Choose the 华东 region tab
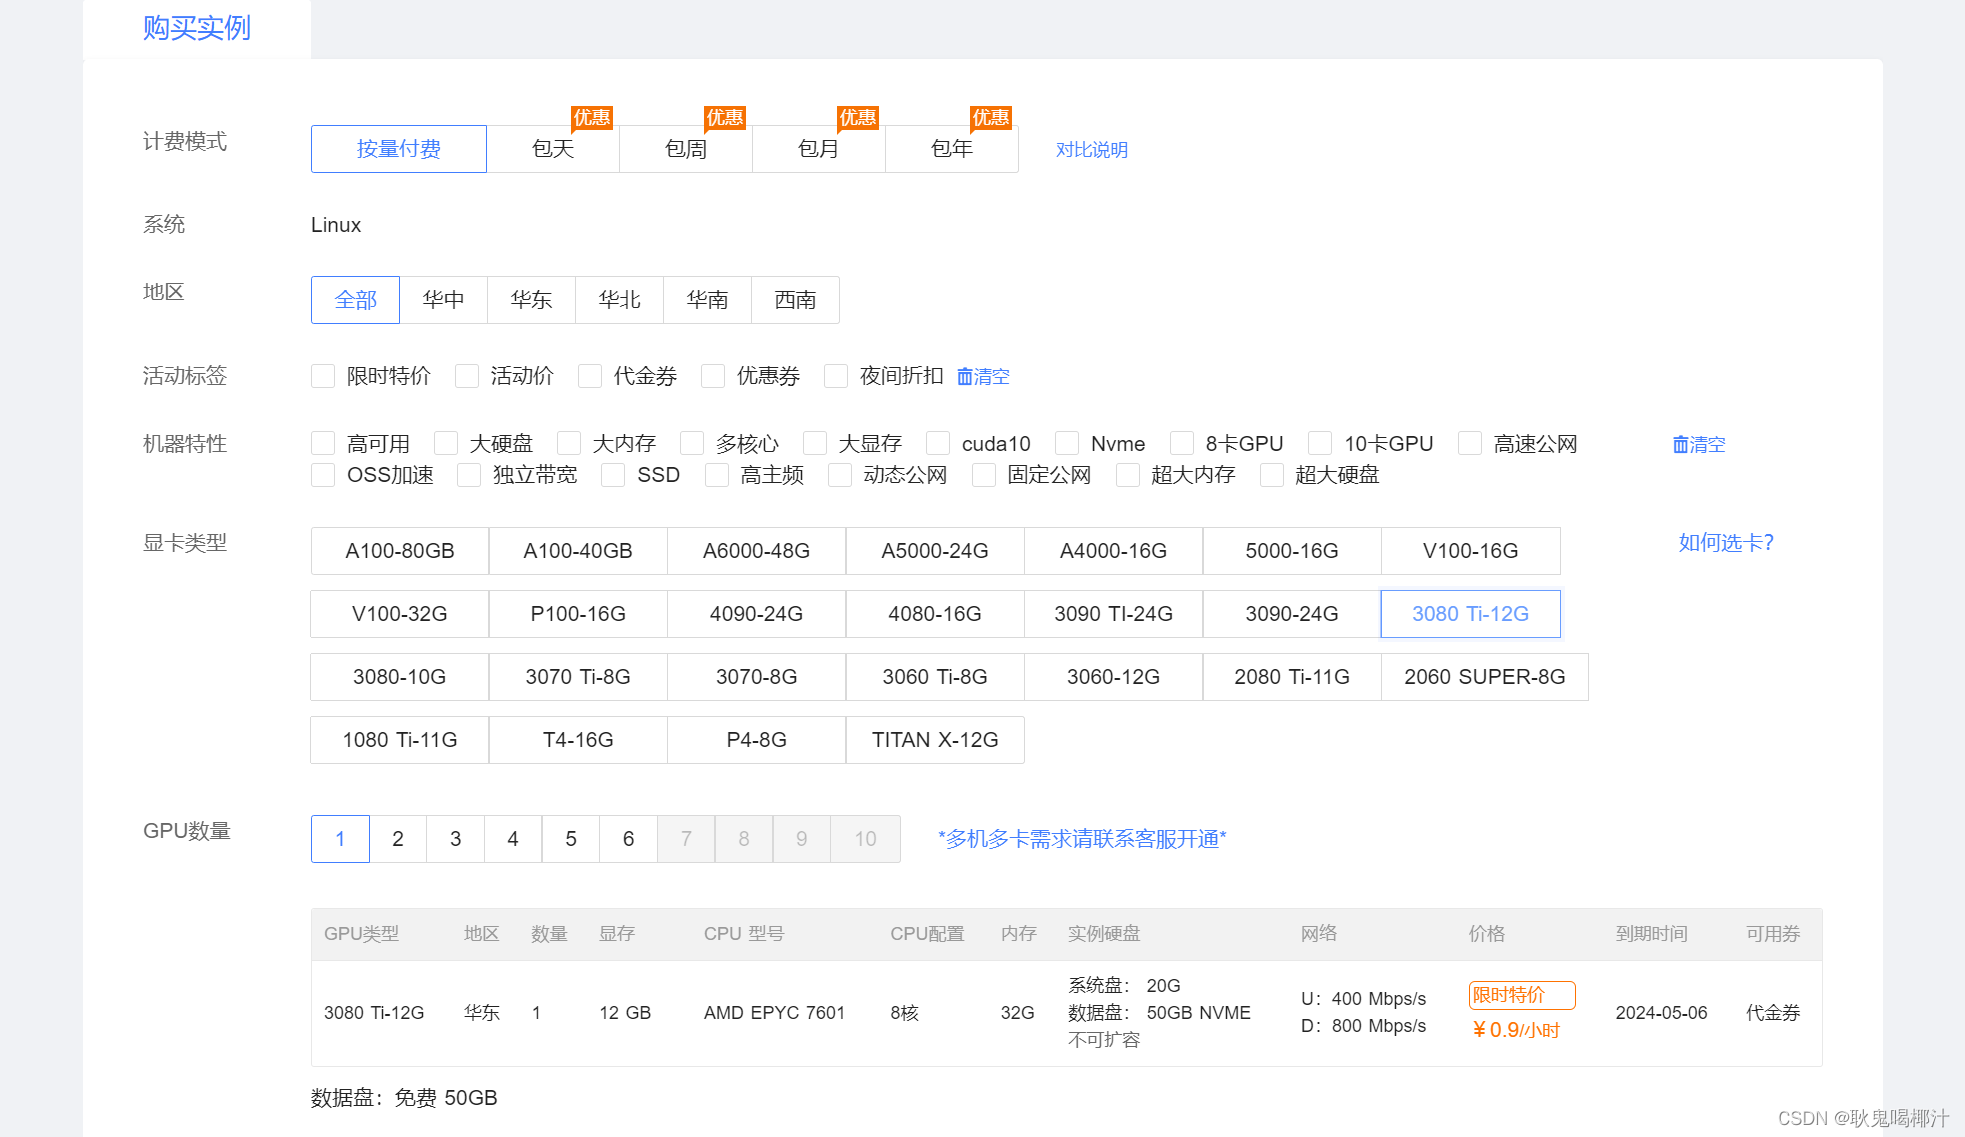This screenshot has width=1965, height=1137. coord(531,300)
